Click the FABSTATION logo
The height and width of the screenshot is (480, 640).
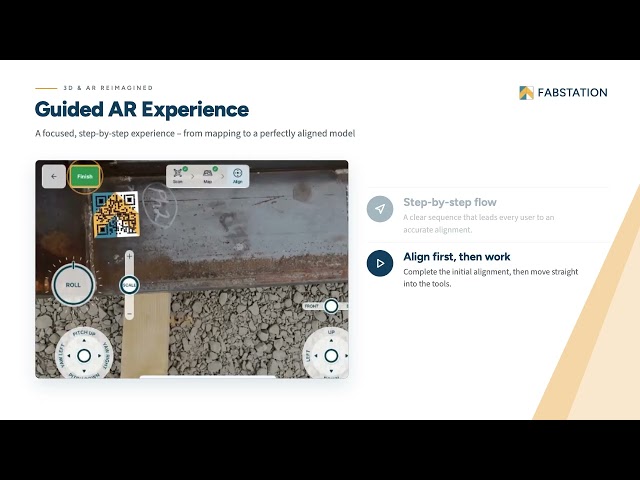pos(563,93)
